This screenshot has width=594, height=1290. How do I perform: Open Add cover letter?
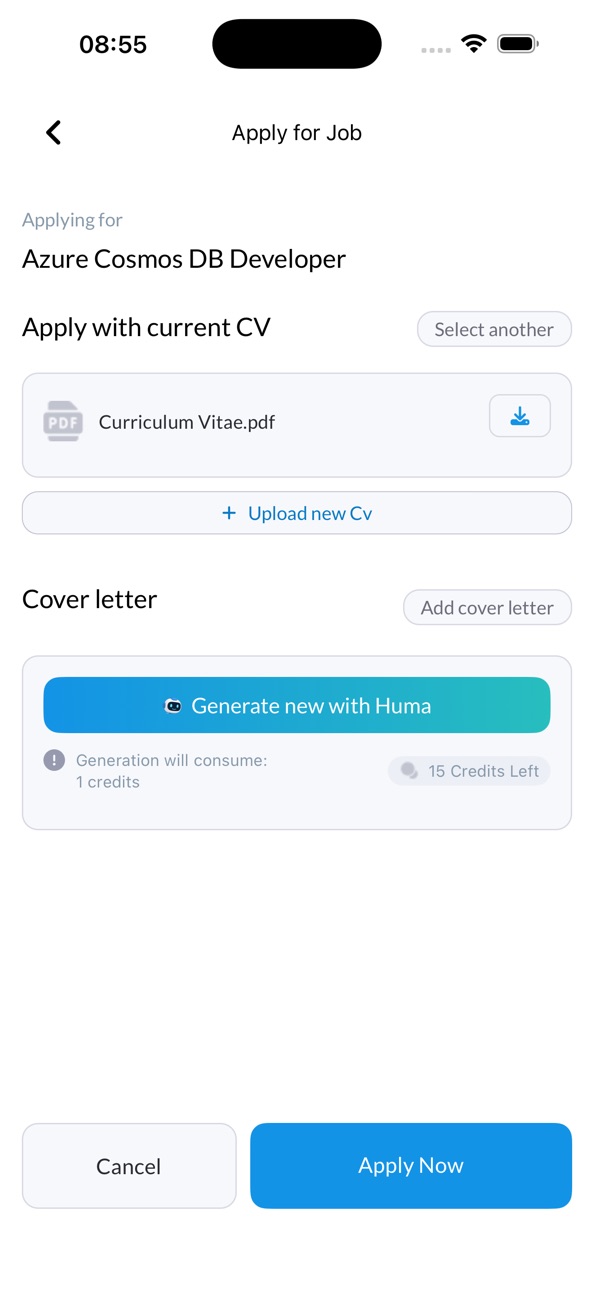coord(487,607)
